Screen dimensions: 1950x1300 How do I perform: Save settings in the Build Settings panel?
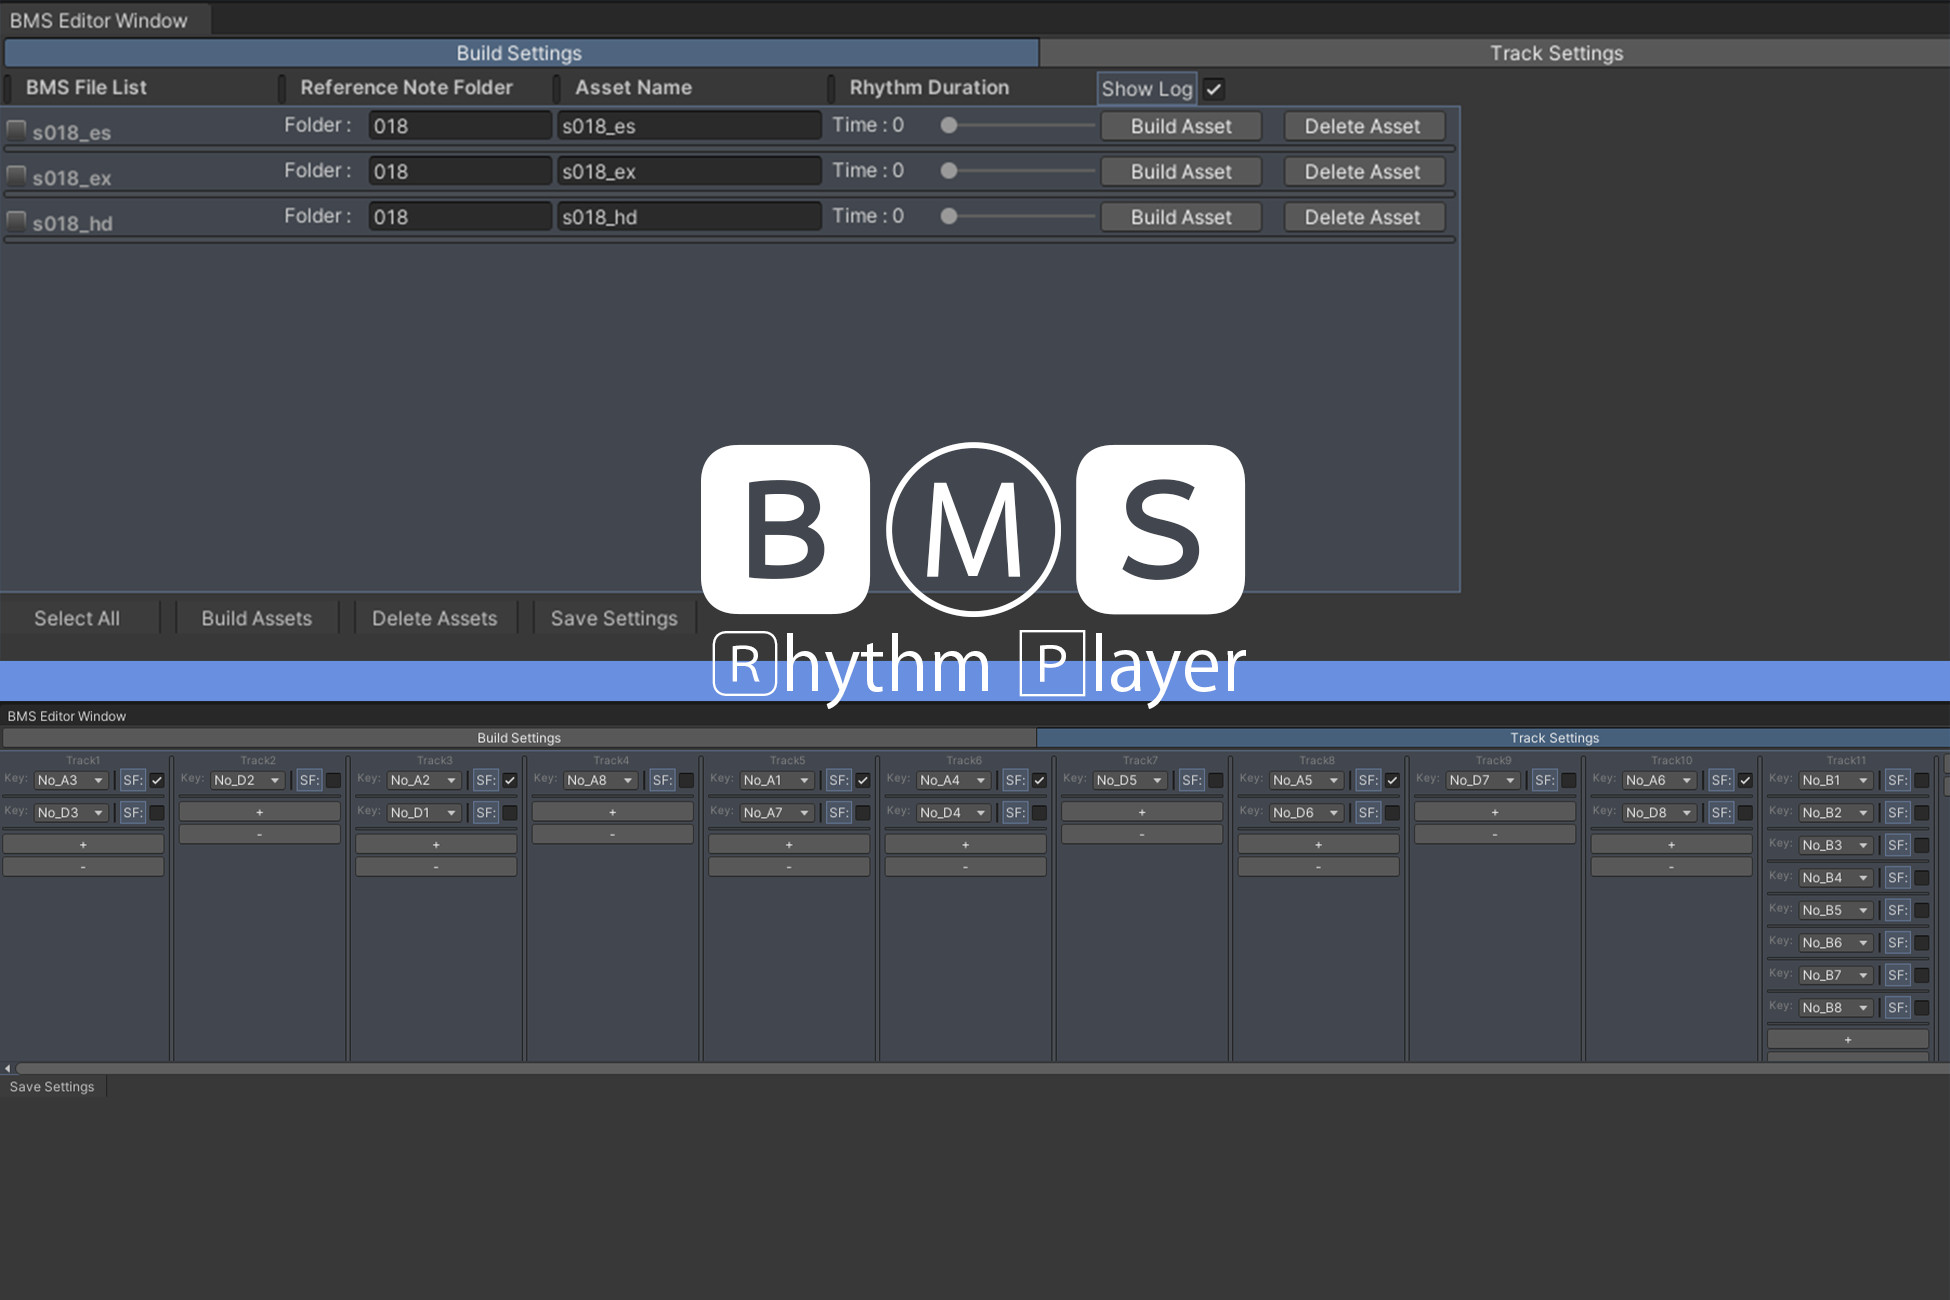click(x=613, y=617)
